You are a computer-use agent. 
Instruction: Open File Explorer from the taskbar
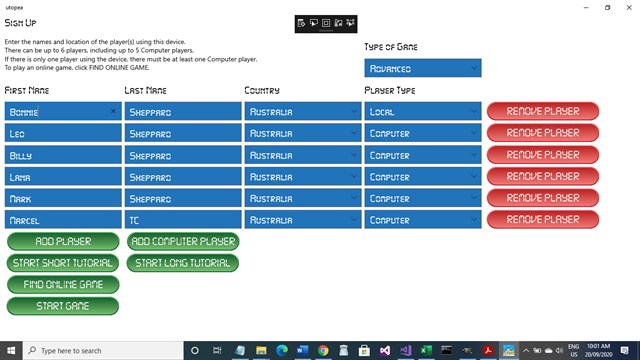point(261,351)
